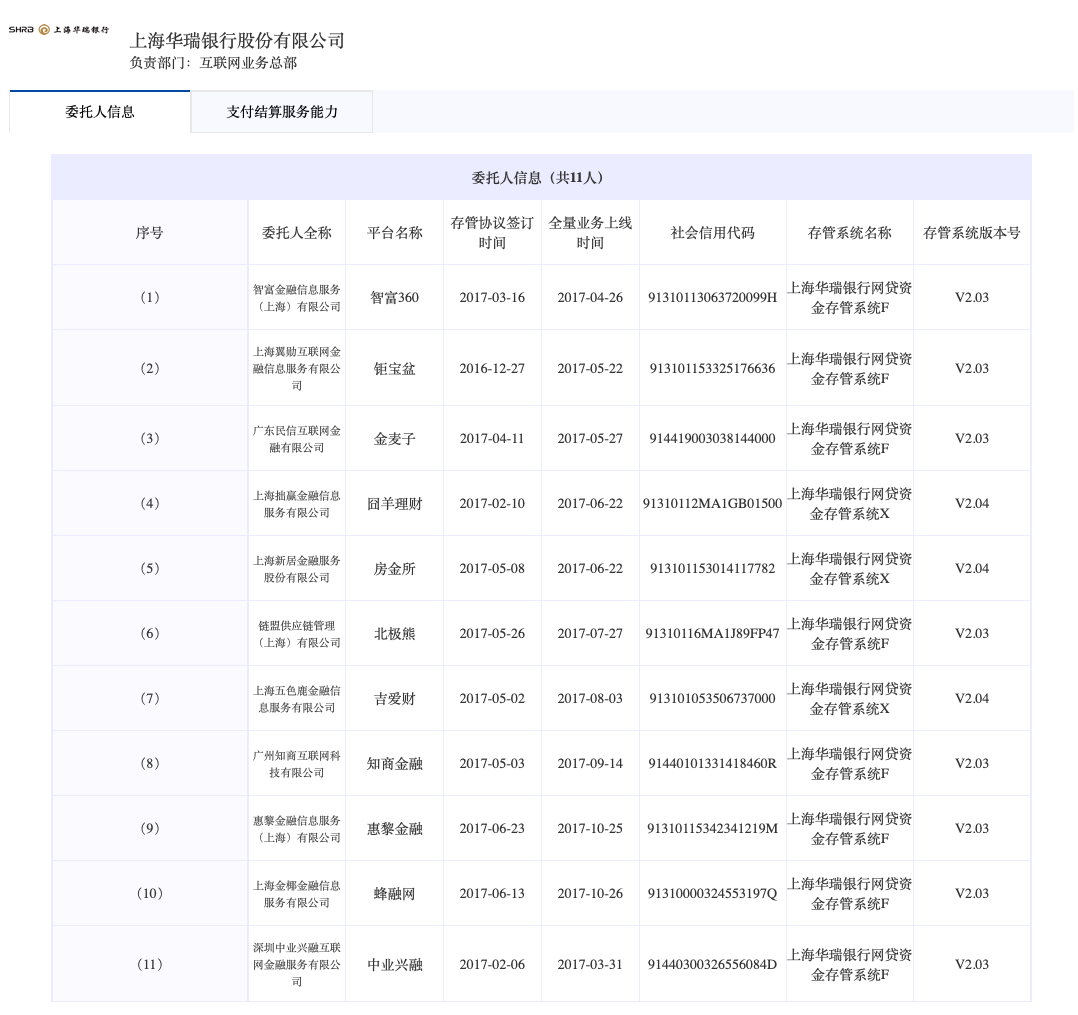Click the 存管系统版本号 column header
1078x1015 pixels.
(x=971, y=232)
